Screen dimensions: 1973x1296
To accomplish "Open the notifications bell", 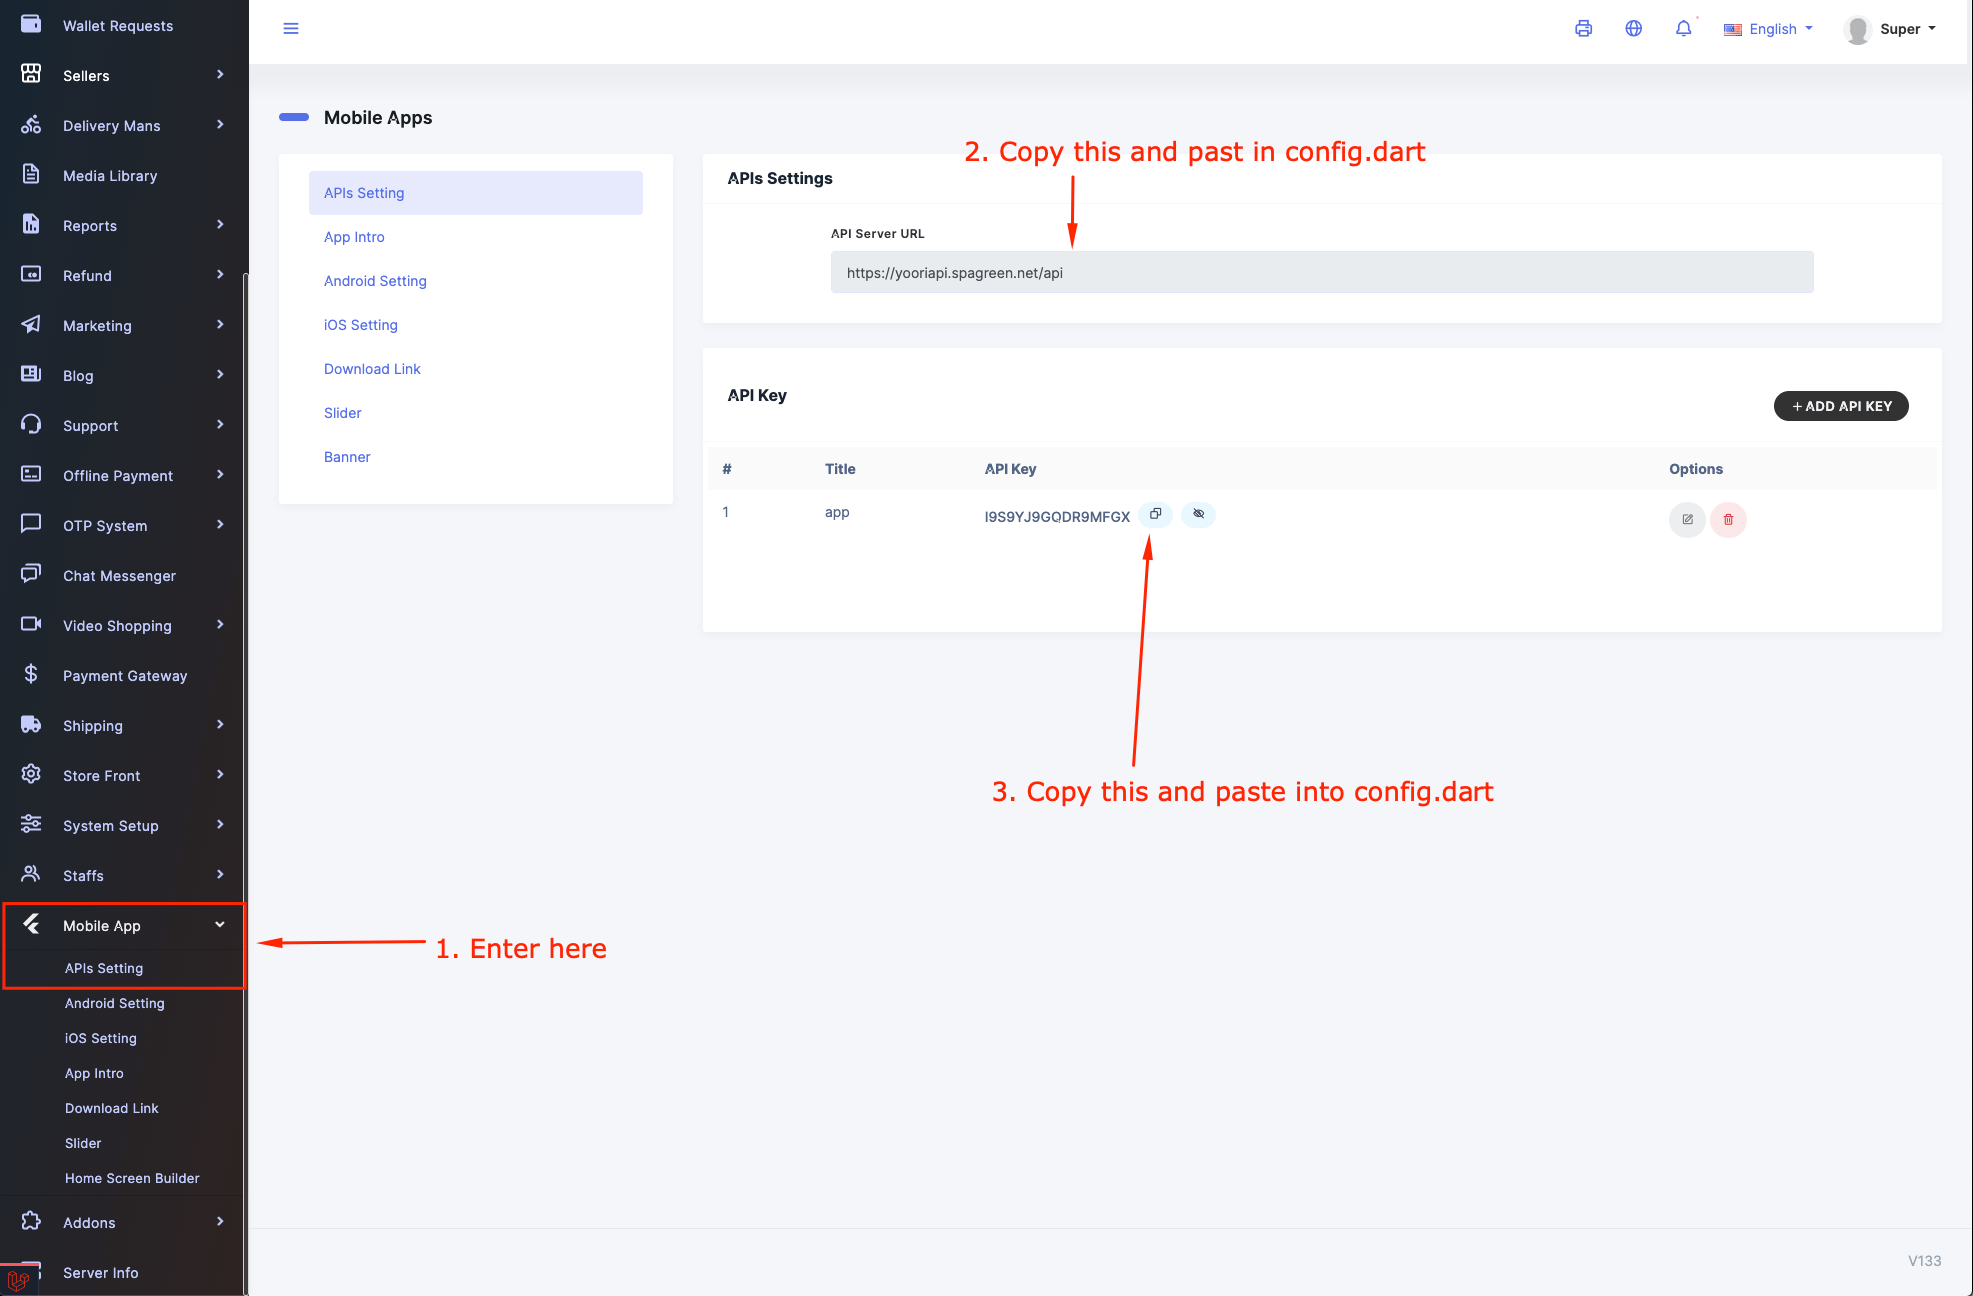I will click(1683, 29).
